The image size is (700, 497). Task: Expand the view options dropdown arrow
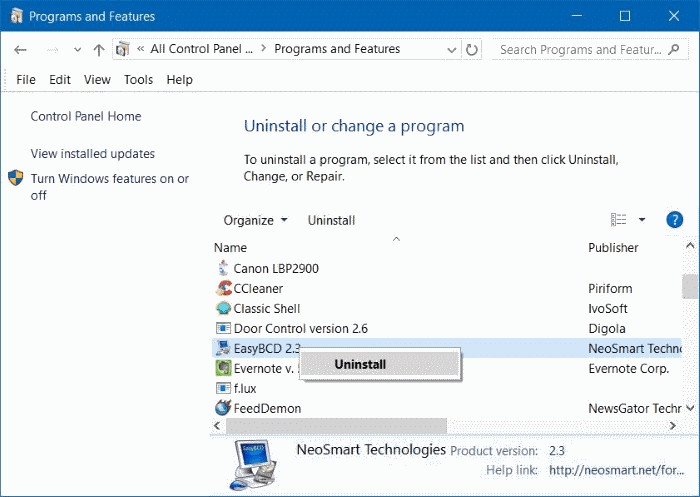(x=641, y=220)
